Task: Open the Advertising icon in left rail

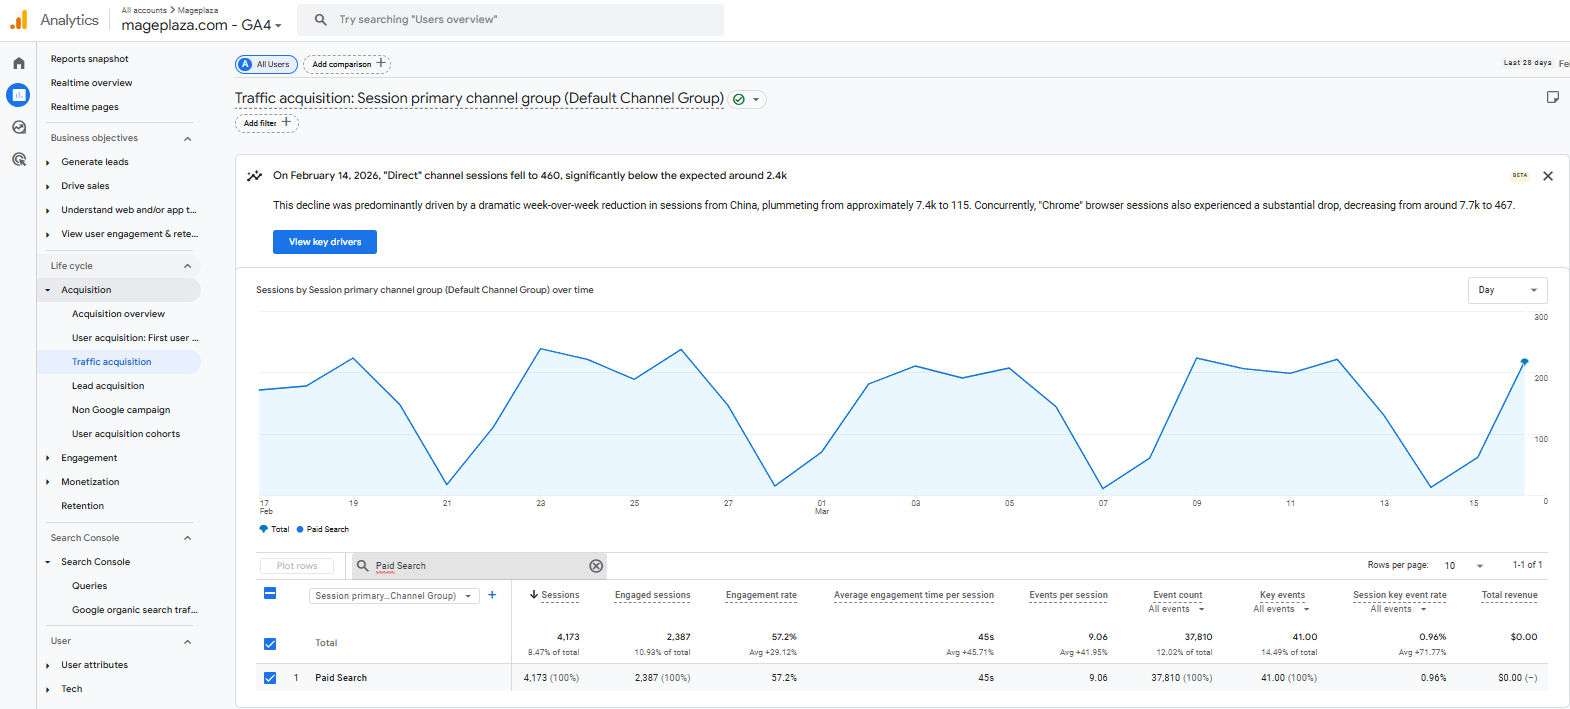Action: click(x=18, y=159)
